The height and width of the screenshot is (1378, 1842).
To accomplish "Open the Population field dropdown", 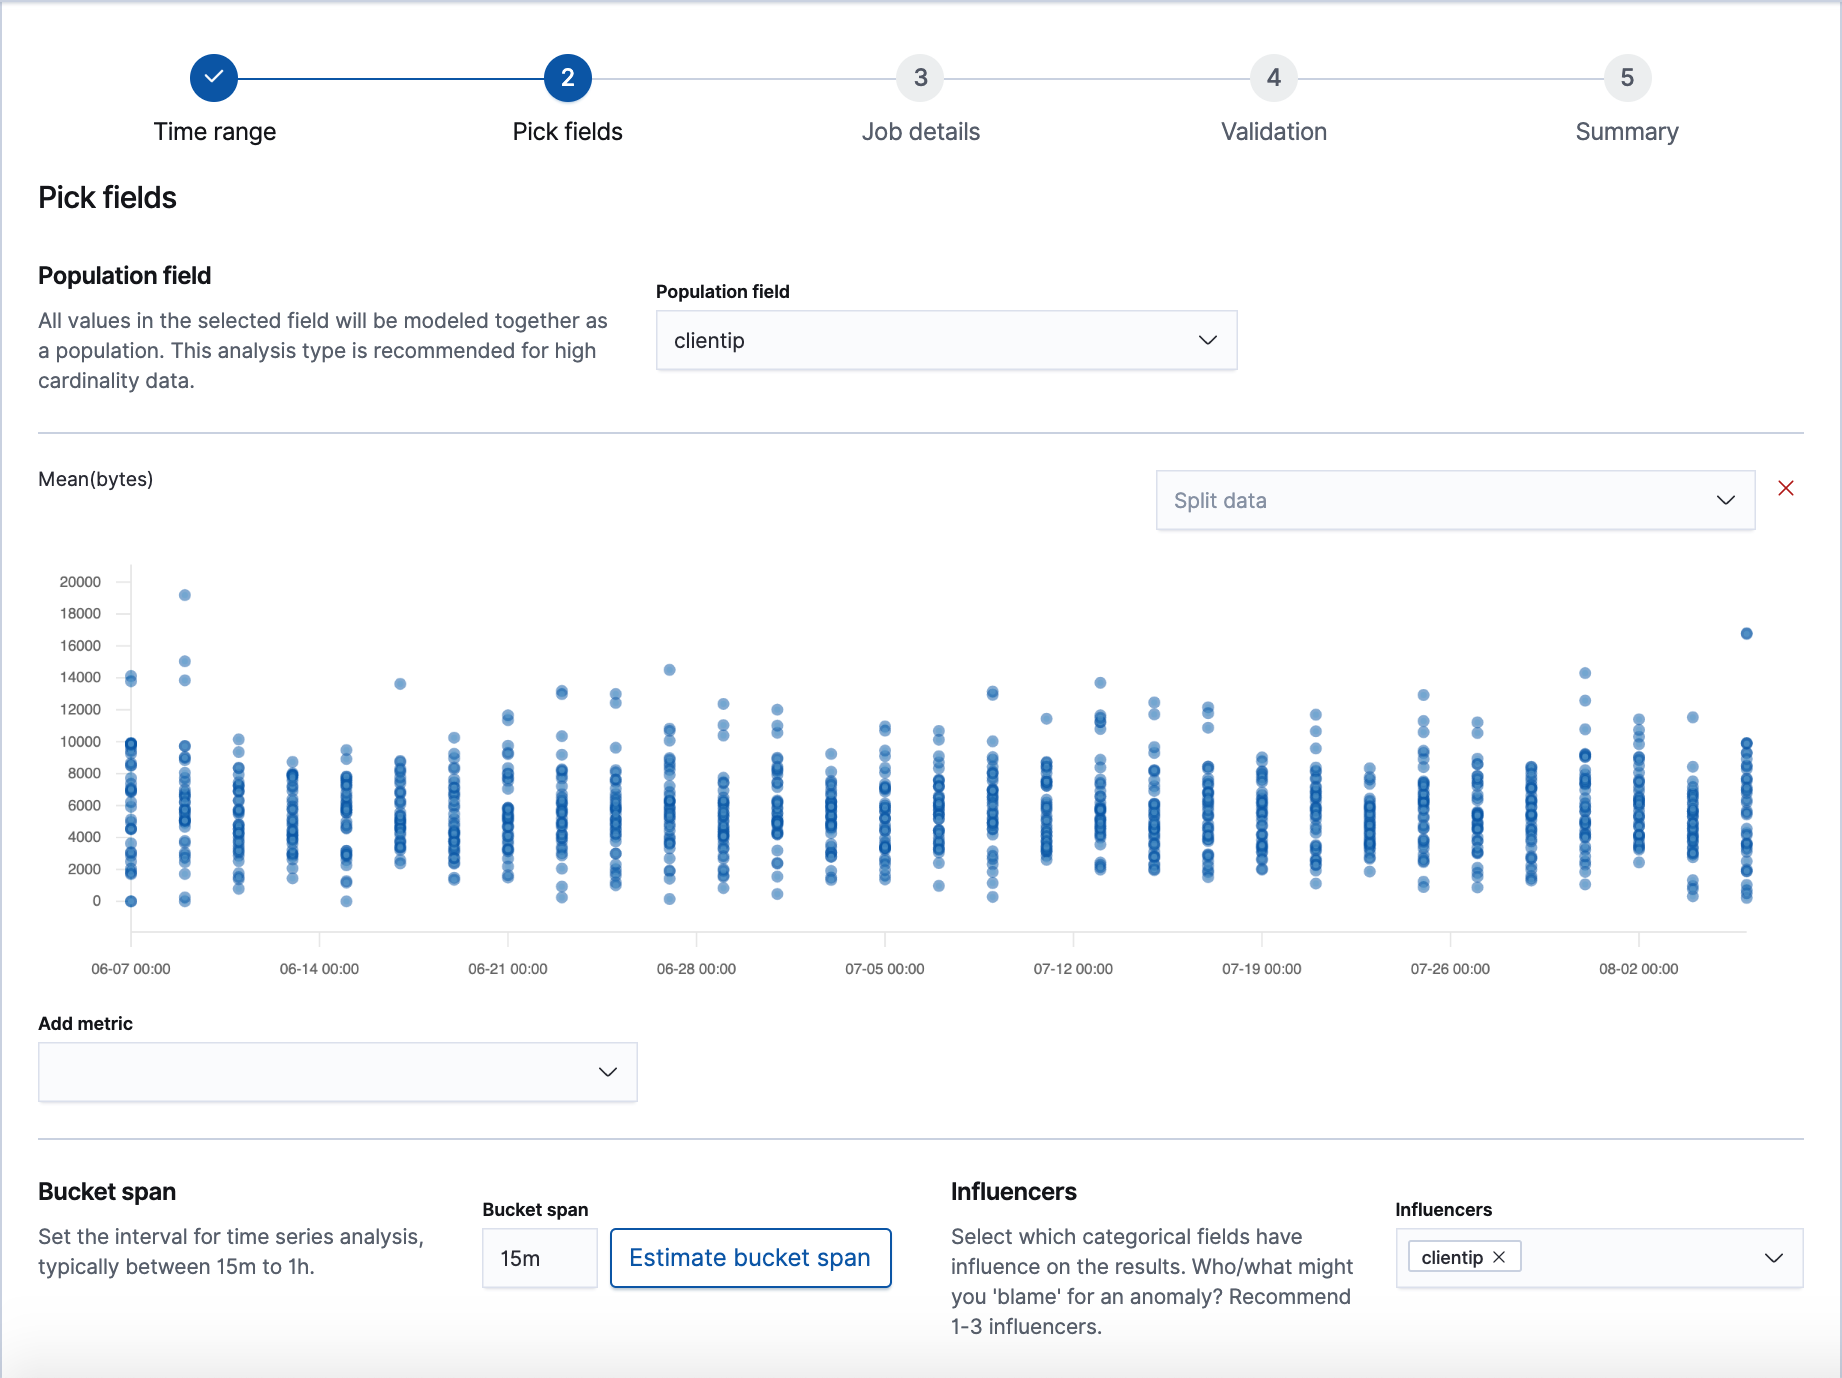I will pos(945,340).
